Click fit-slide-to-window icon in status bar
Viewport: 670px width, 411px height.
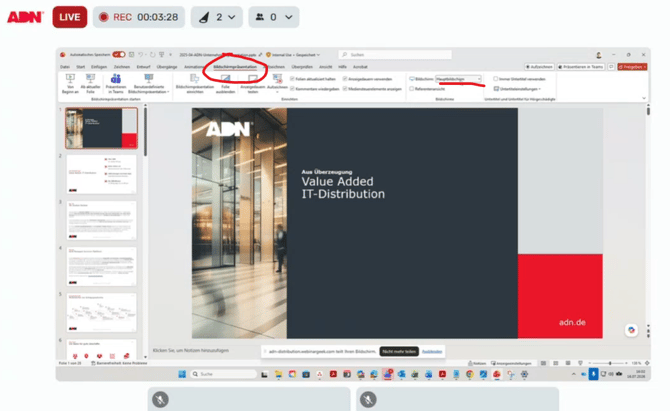coord(647,363)
